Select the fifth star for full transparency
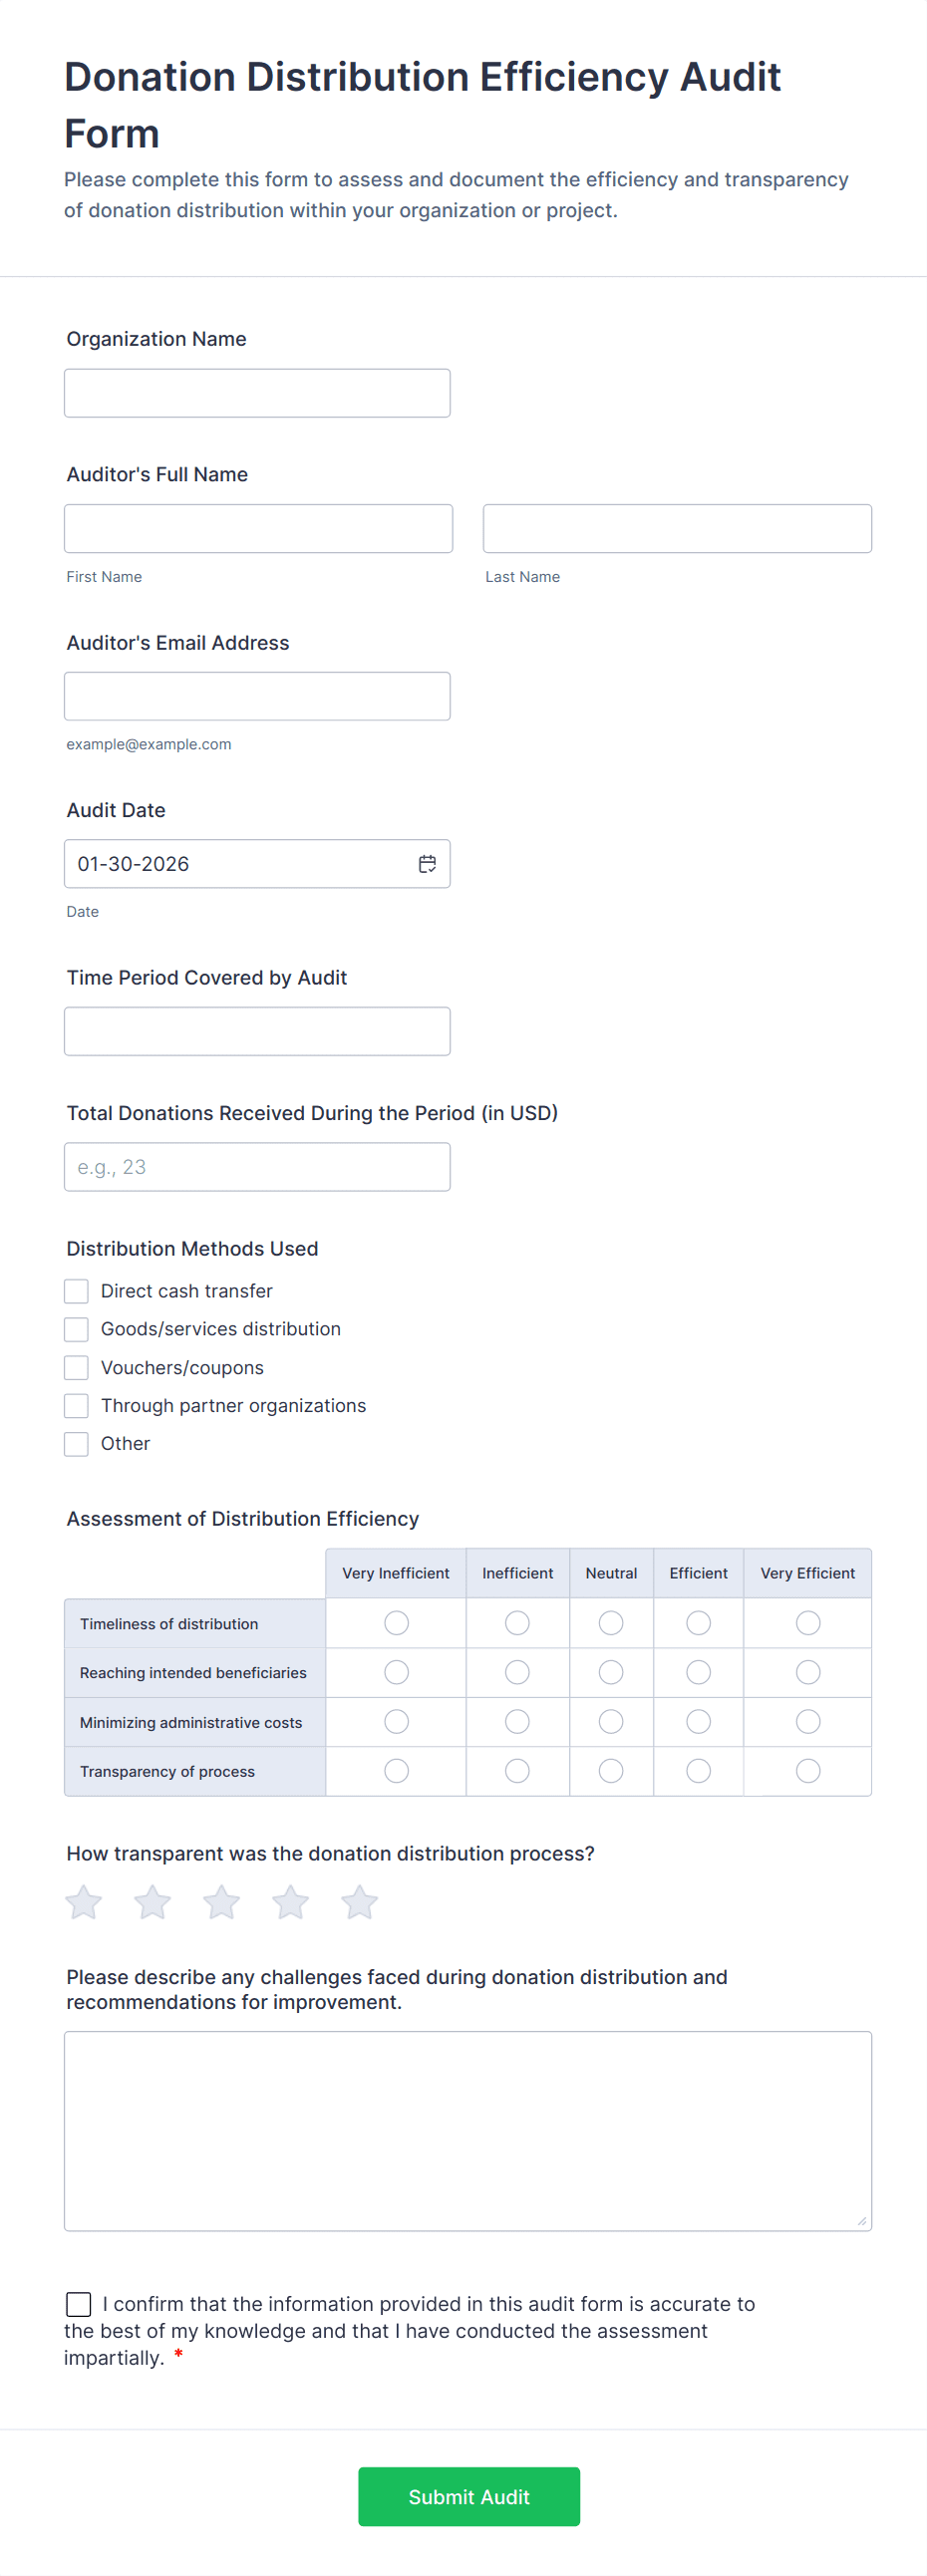The image size is (927, 2576). (x=359, y=1901)
